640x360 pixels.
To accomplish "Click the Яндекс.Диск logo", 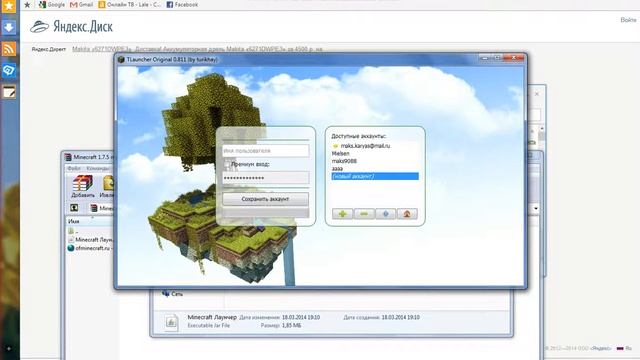I will coord(71,27).
